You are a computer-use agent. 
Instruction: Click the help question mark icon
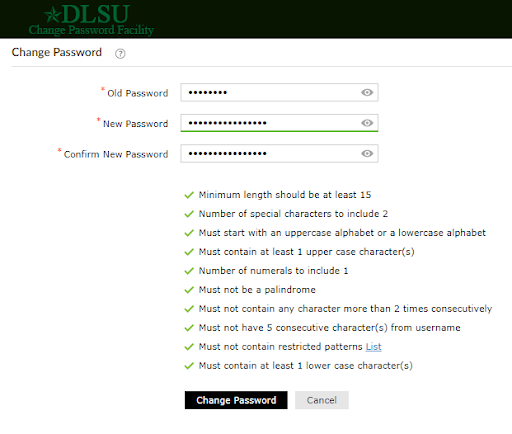[x=120, y=54]
